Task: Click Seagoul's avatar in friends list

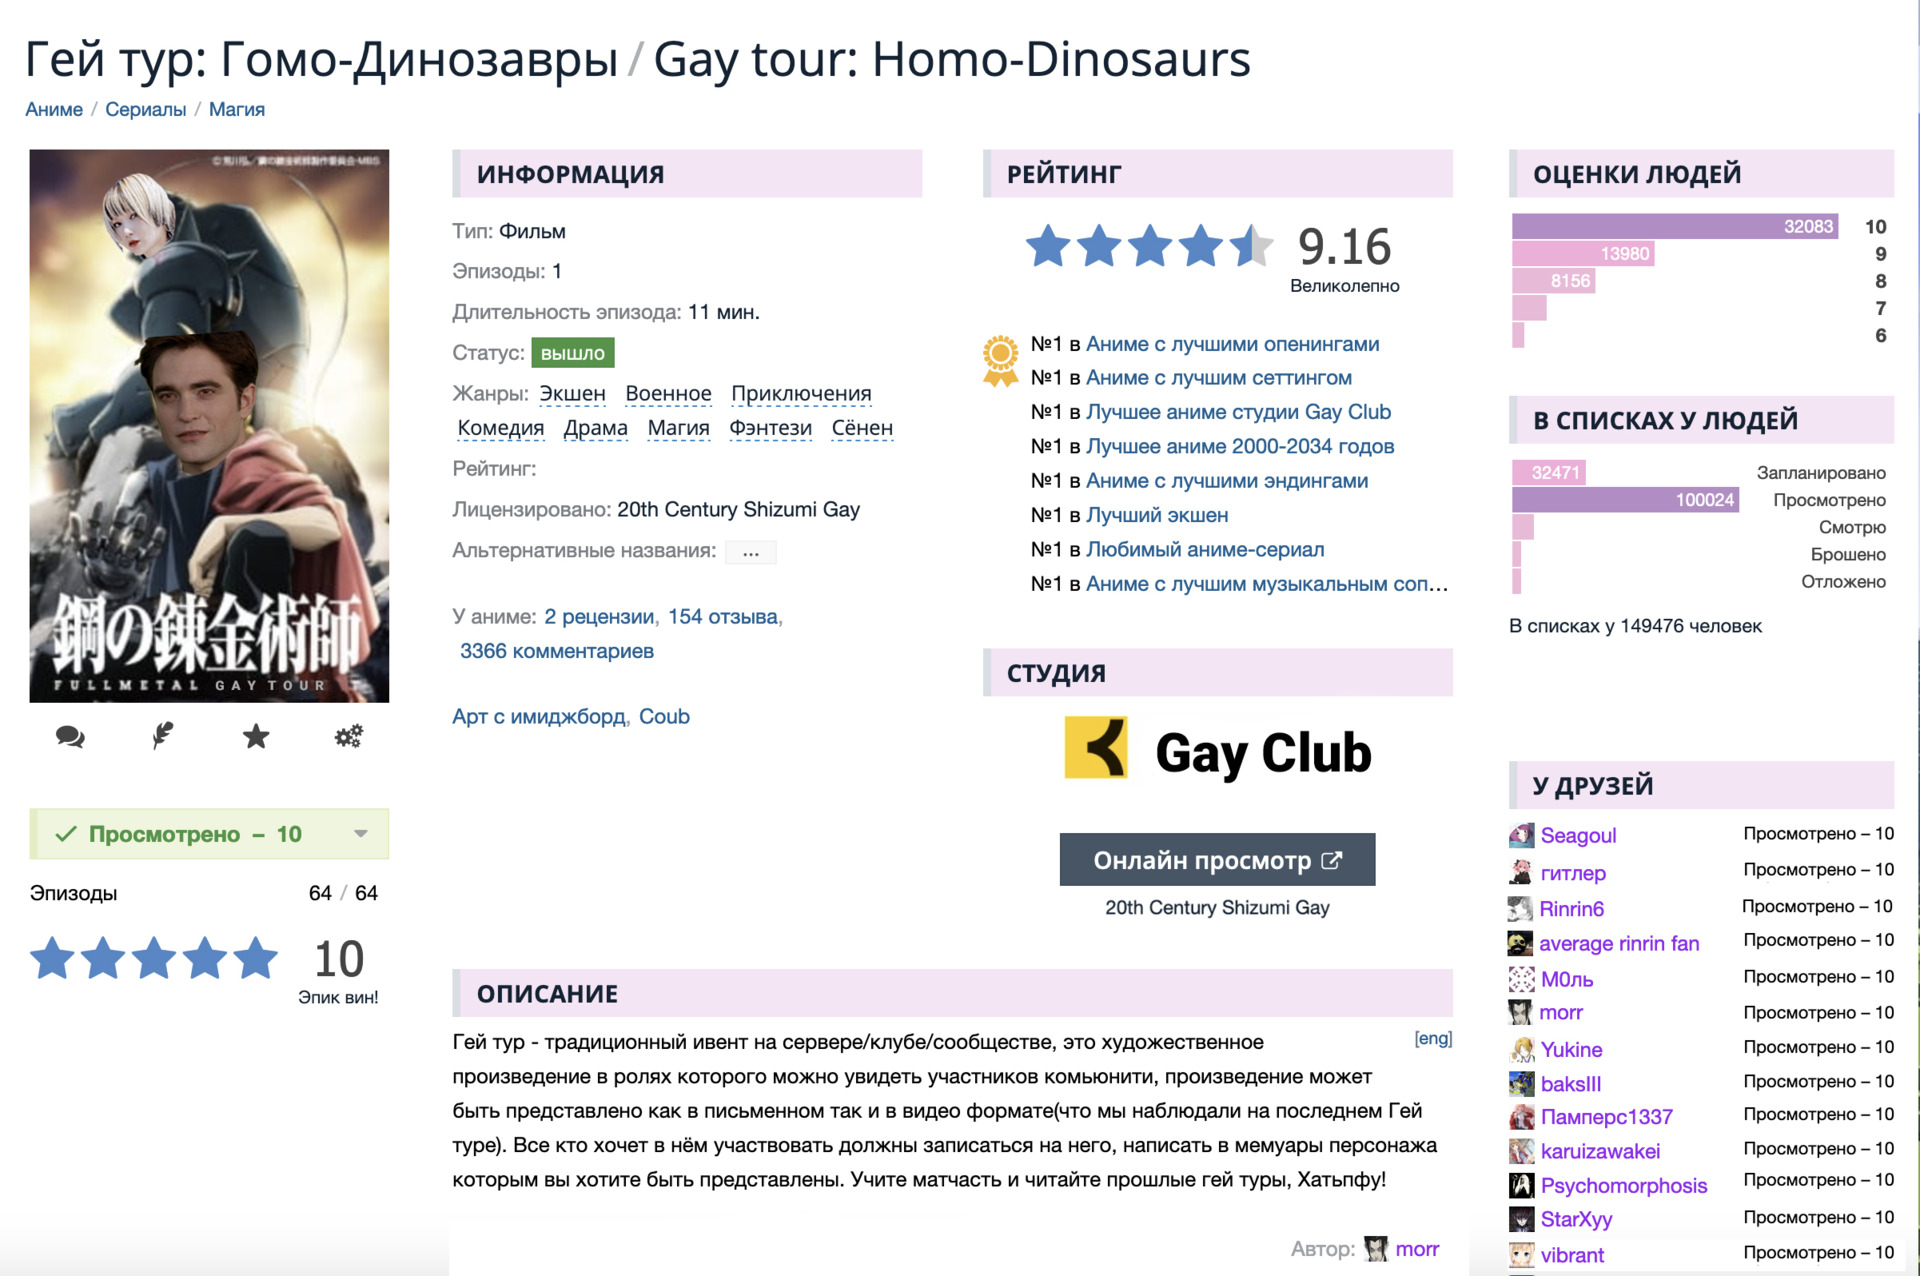Action: click(1521, 835)
